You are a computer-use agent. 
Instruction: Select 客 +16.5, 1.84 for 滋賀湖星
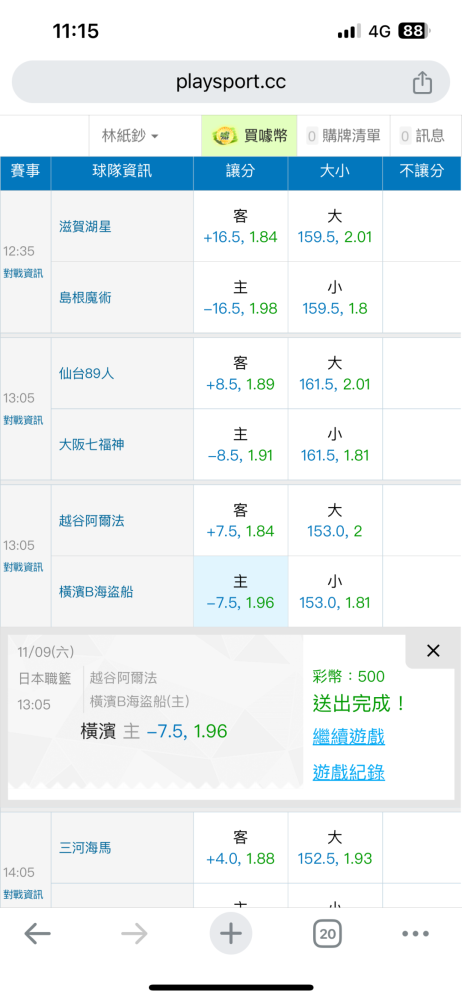[x=241, y=226]
